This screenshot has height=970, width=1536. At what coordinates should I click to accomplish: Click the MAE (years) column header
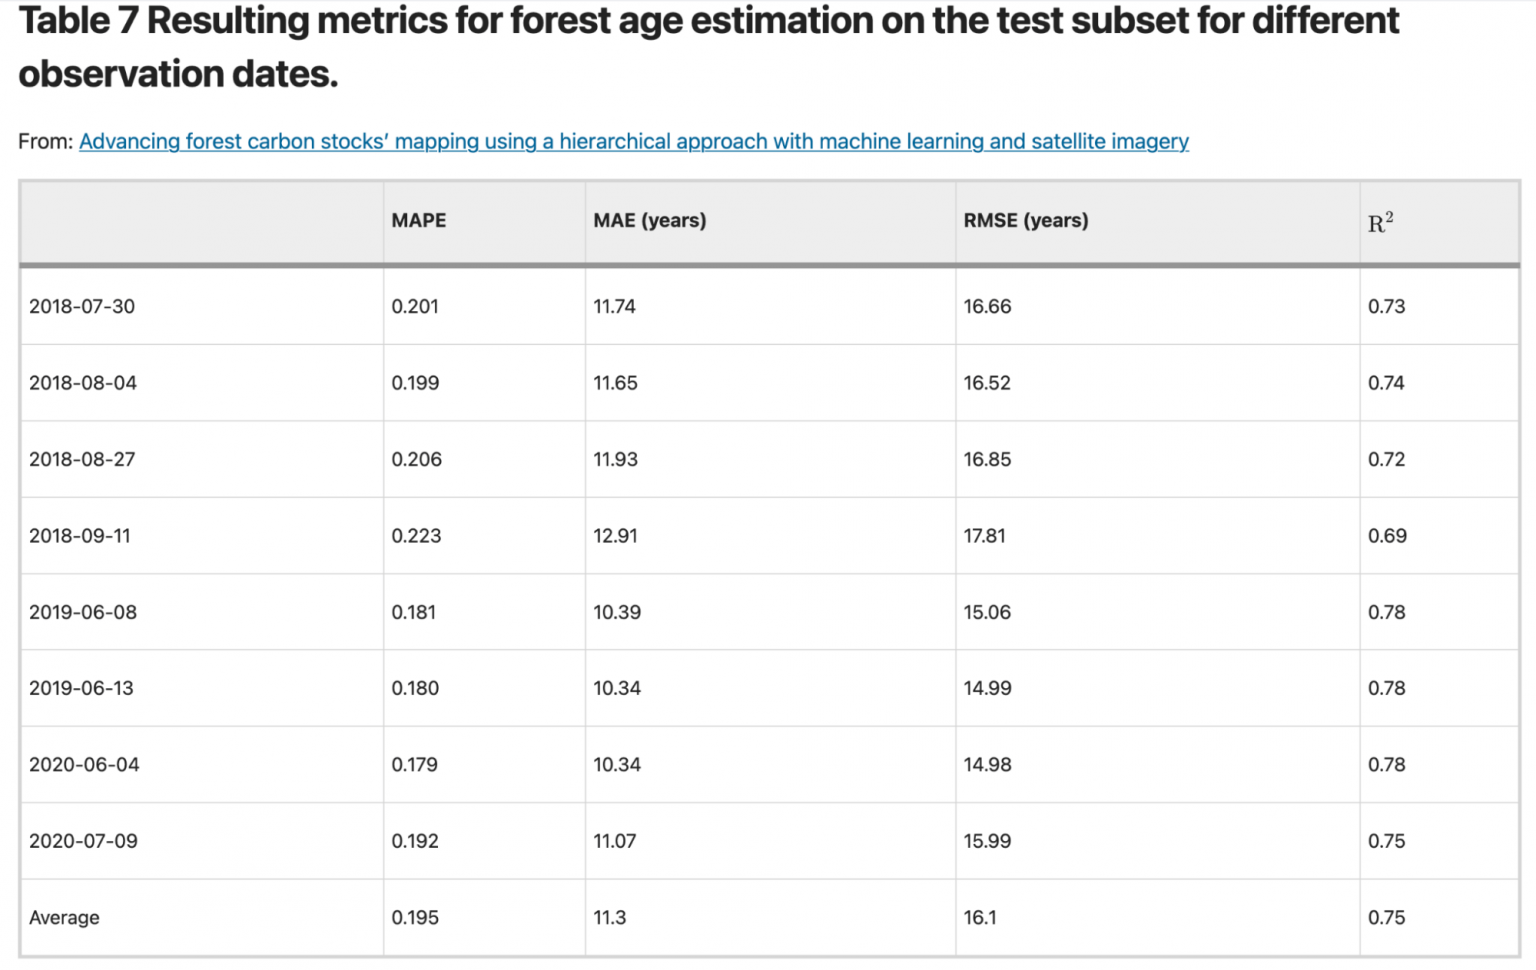(650, 221)
